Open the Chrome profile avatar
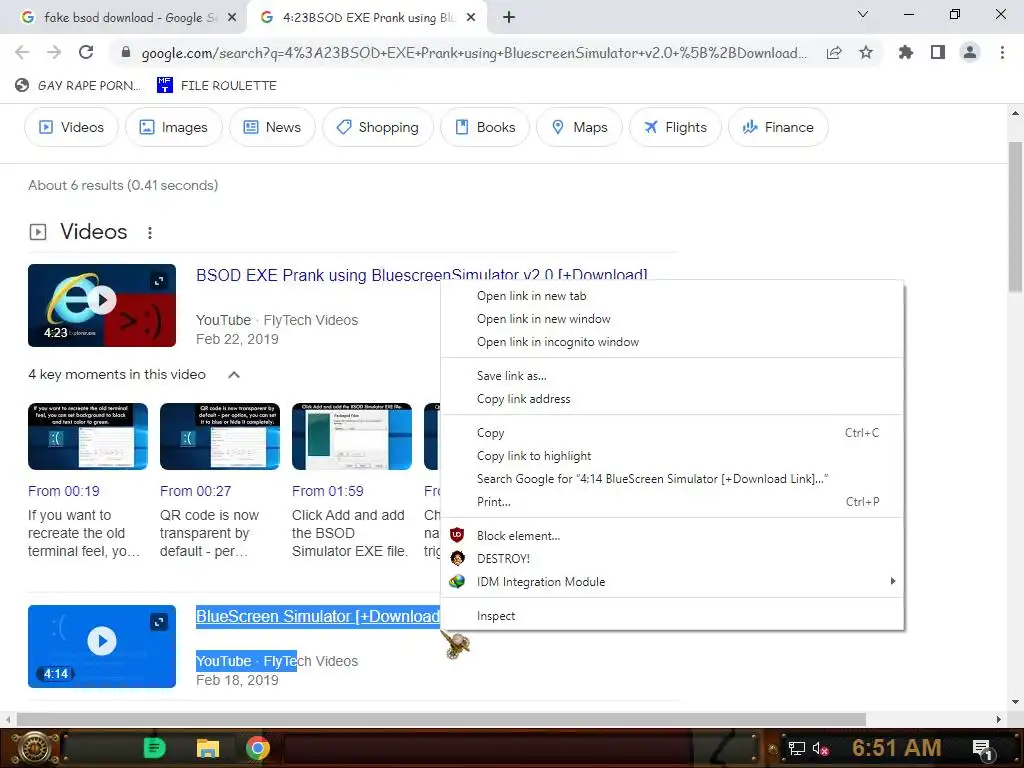This screenshot has width=1024, height=768. point(970,52)
